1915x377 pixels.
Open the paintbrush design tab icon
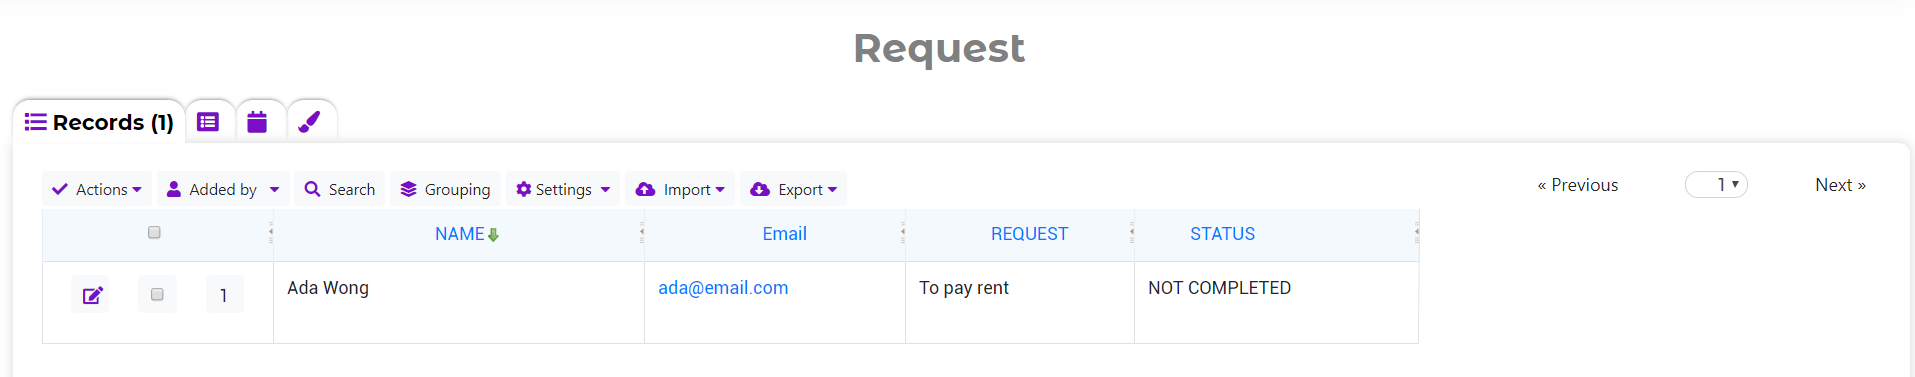tap(309, 122)
